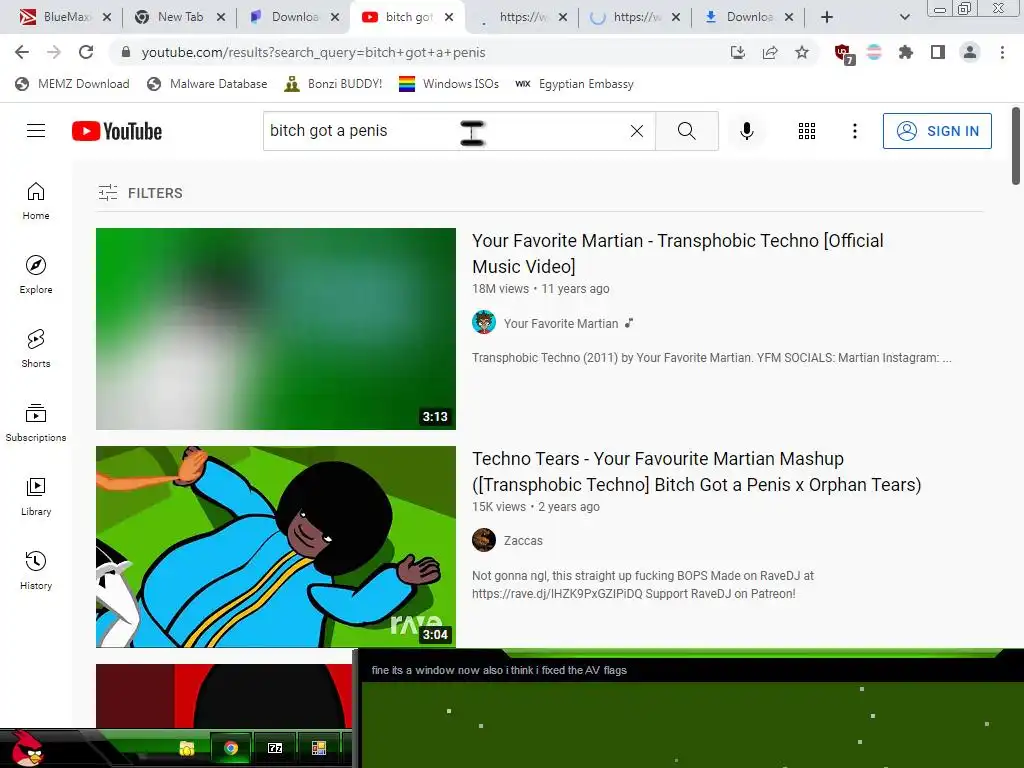The width and height of the screenshot is (1024, 768).
Task: Bookmark this page with the star icon
Action: click(802, 52)
